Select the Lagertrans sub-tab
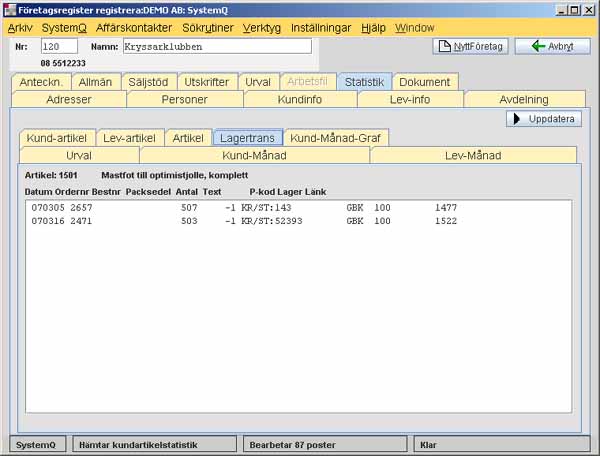This screenshot has width=600, height=456. pyautogui.click(x=248, y=138)
